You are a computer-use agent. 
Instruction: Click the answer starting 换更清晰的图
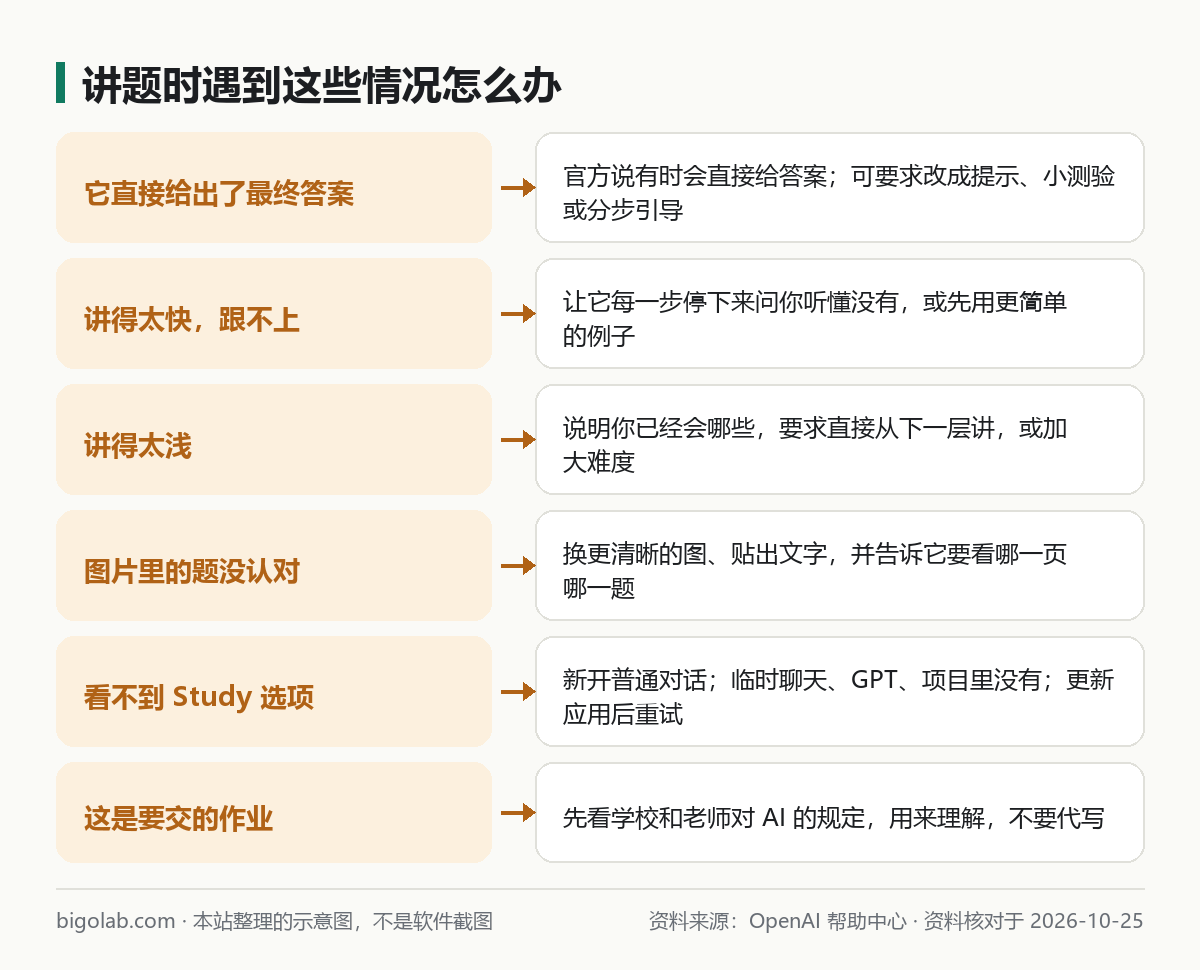840,565
